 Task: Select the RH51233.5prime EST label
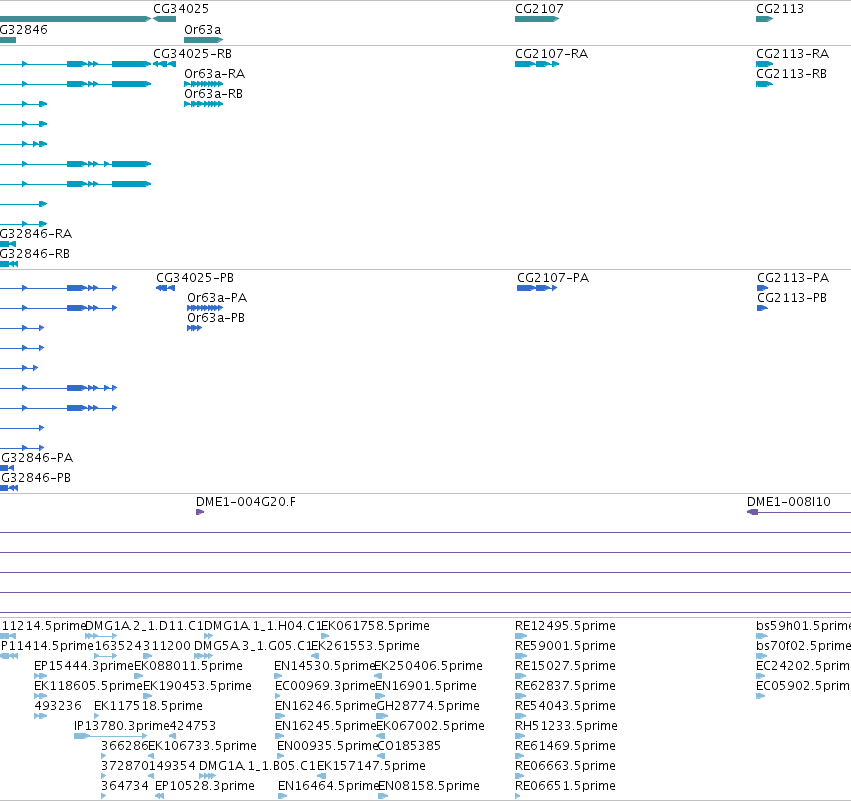[x=566, y=726]
